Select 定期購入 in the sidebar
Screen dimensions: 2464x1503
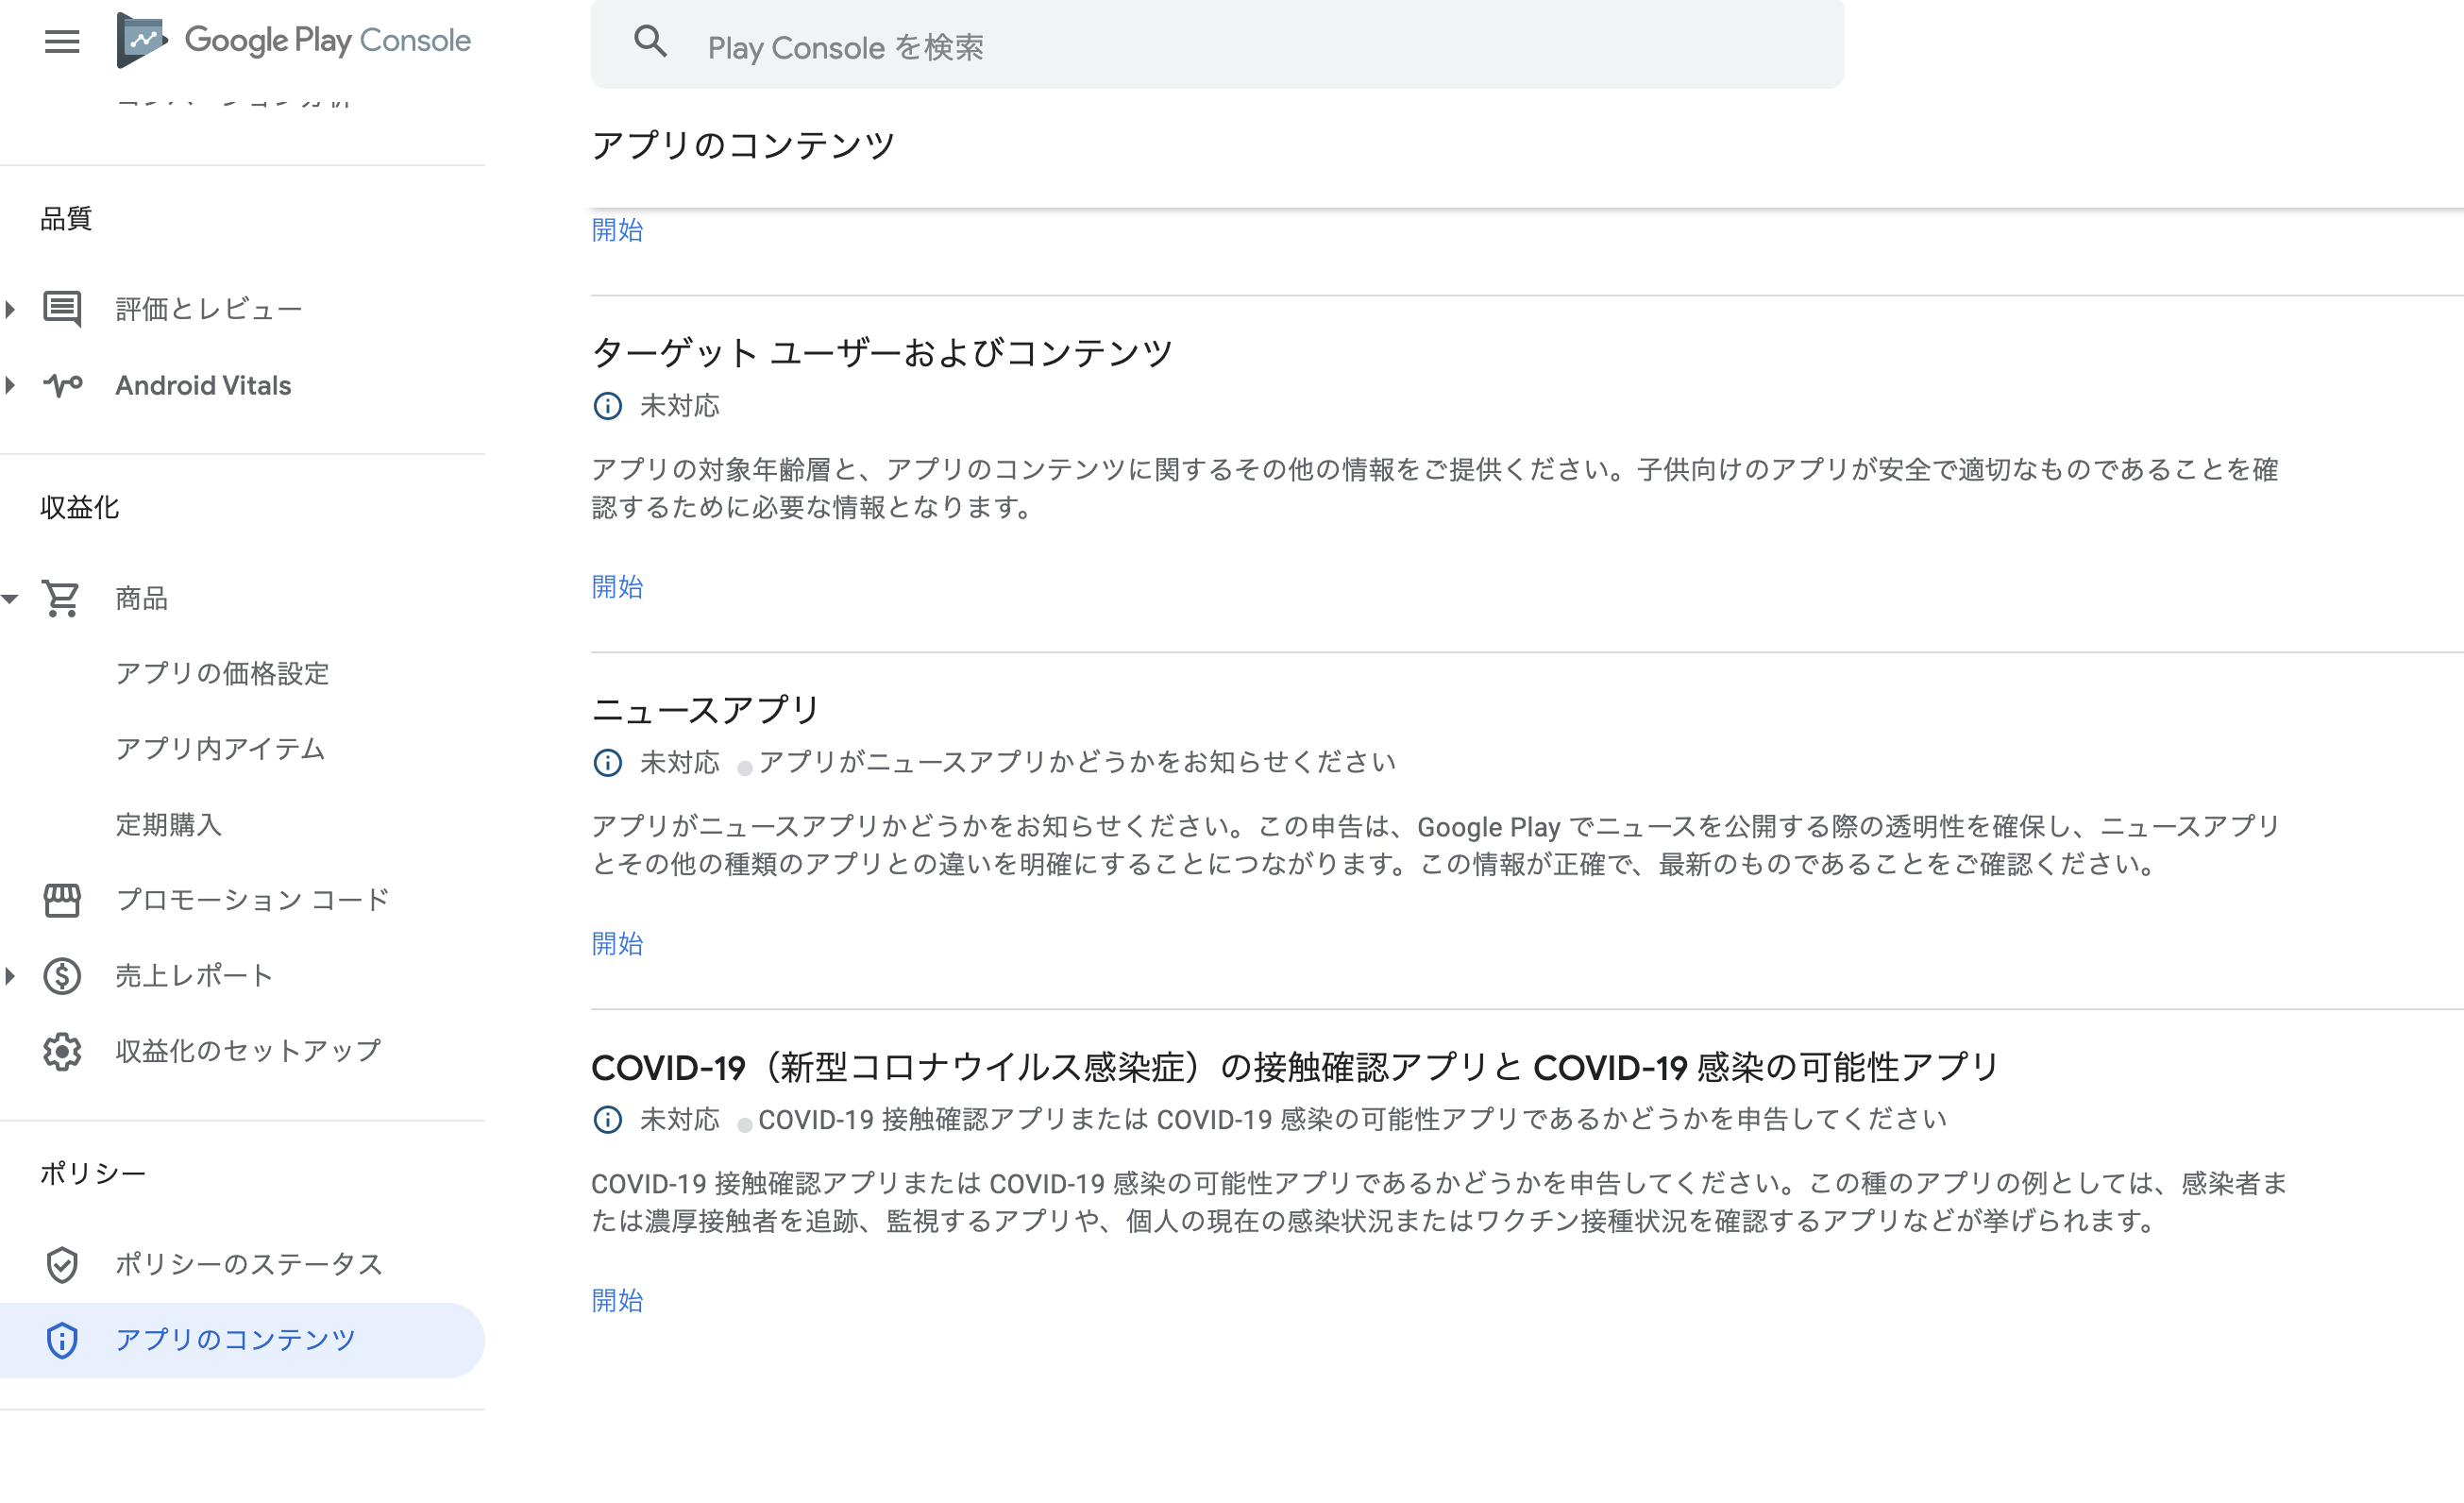168,824
